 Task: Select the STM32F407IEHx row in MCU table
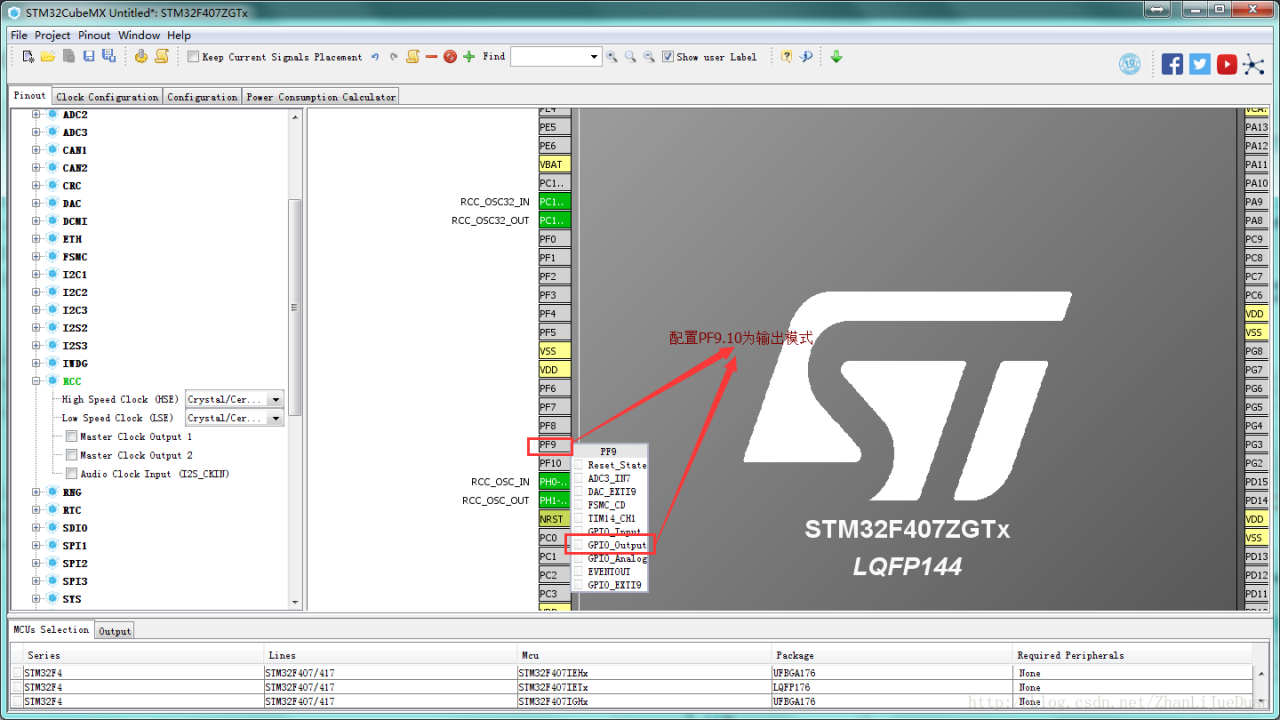[x=632, y=673]
